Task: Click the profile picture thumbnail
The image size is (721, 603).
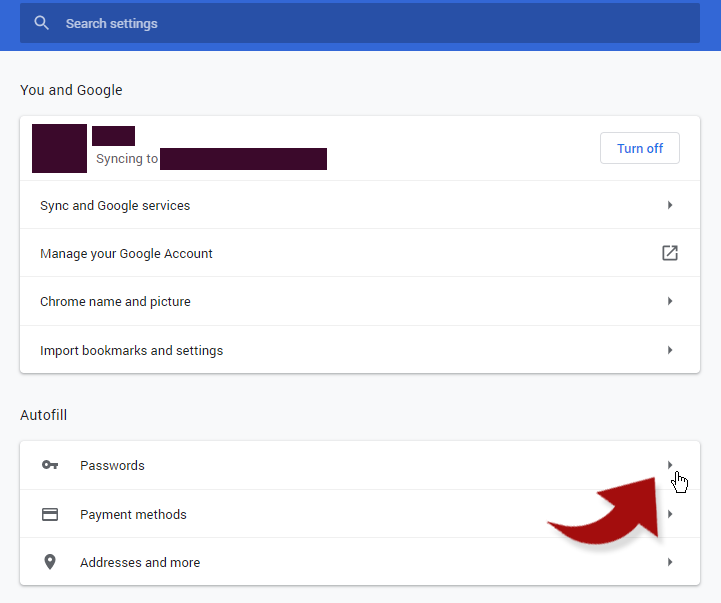Action: coord(59,148)
